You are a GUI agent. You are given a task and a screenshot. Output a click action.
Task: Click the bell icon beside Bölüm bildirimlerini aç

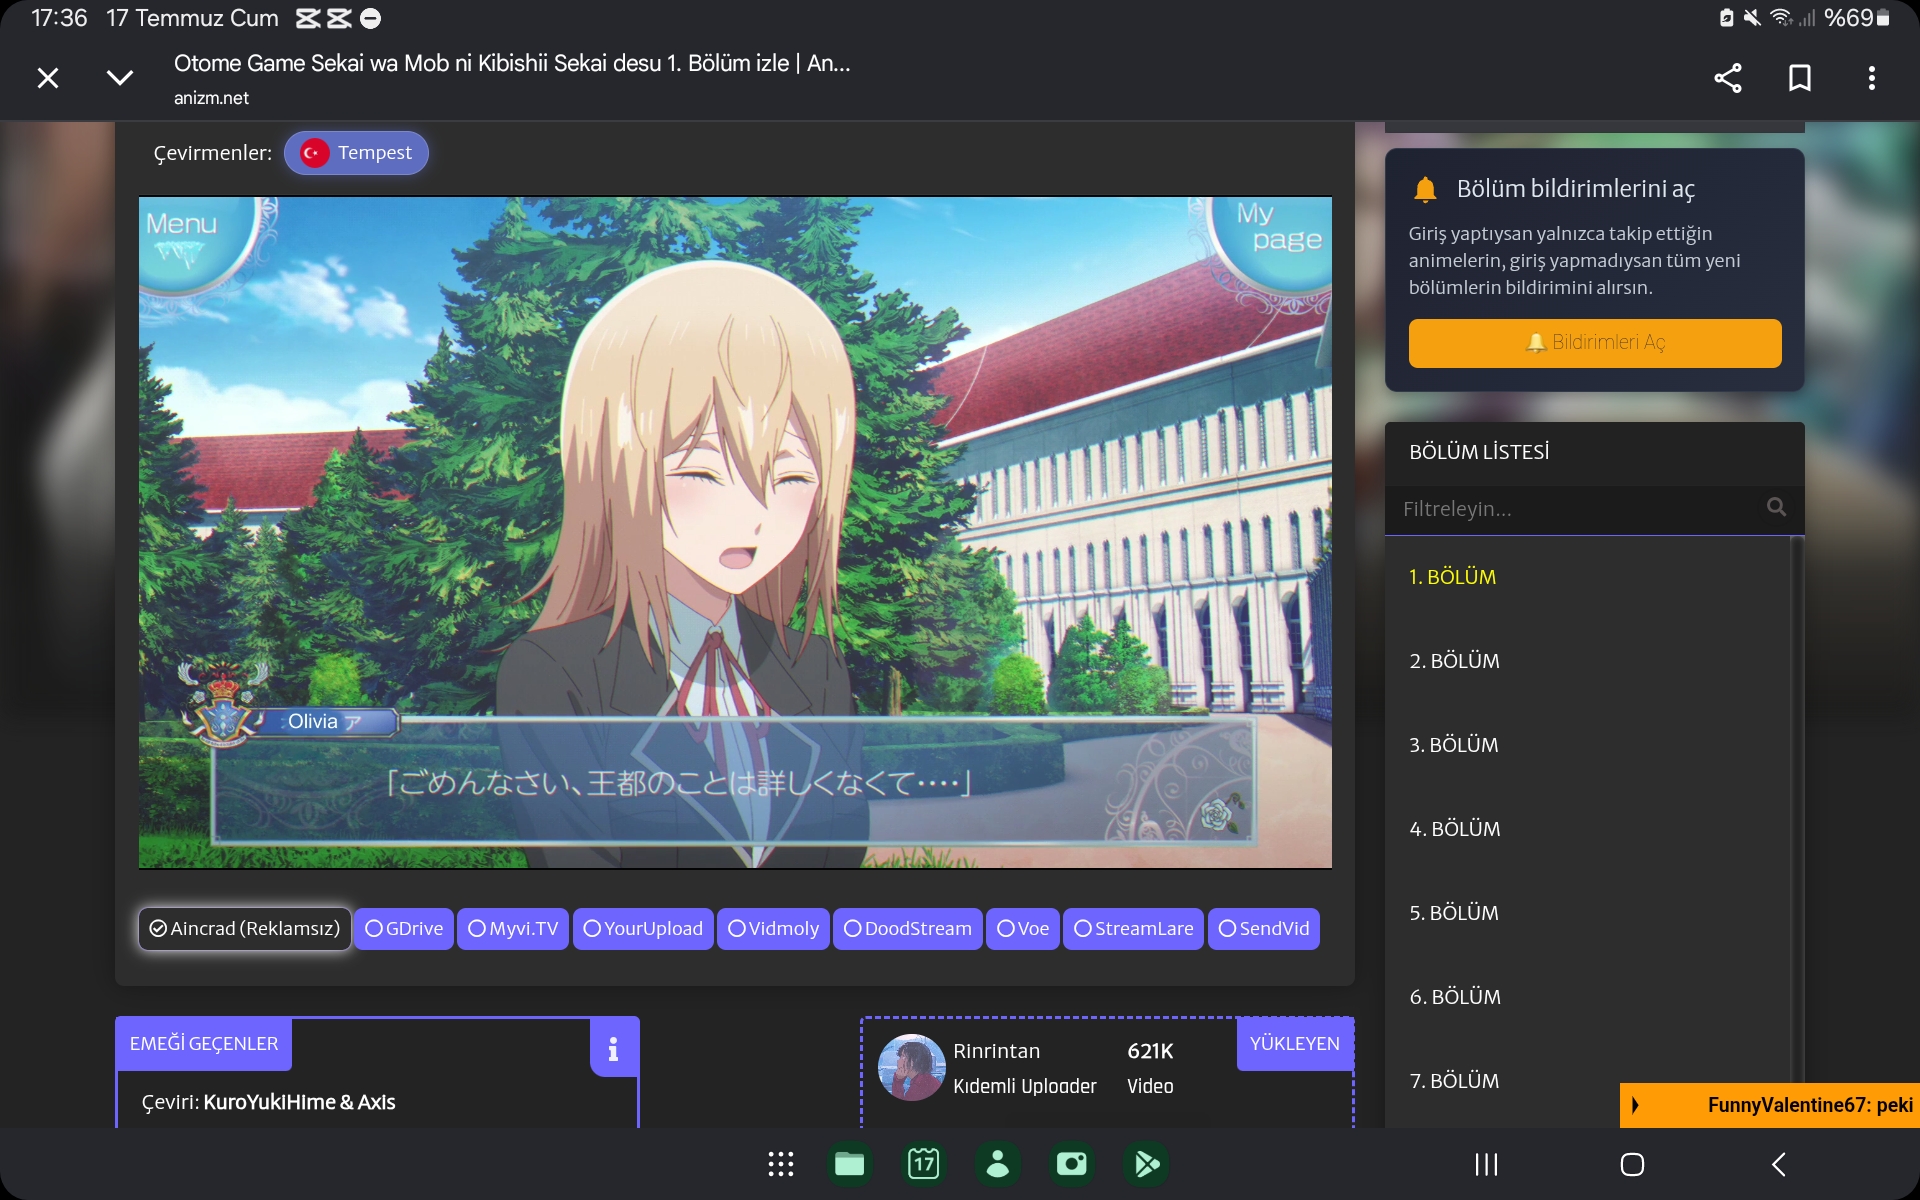click(x=1425, y=189)
